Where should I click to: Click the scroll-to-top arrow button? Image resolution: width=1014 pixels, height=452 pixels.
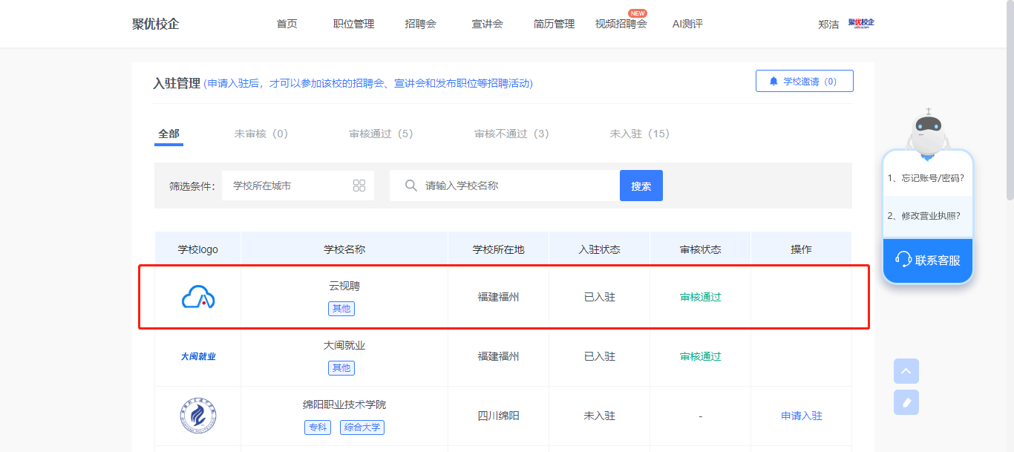906,371
